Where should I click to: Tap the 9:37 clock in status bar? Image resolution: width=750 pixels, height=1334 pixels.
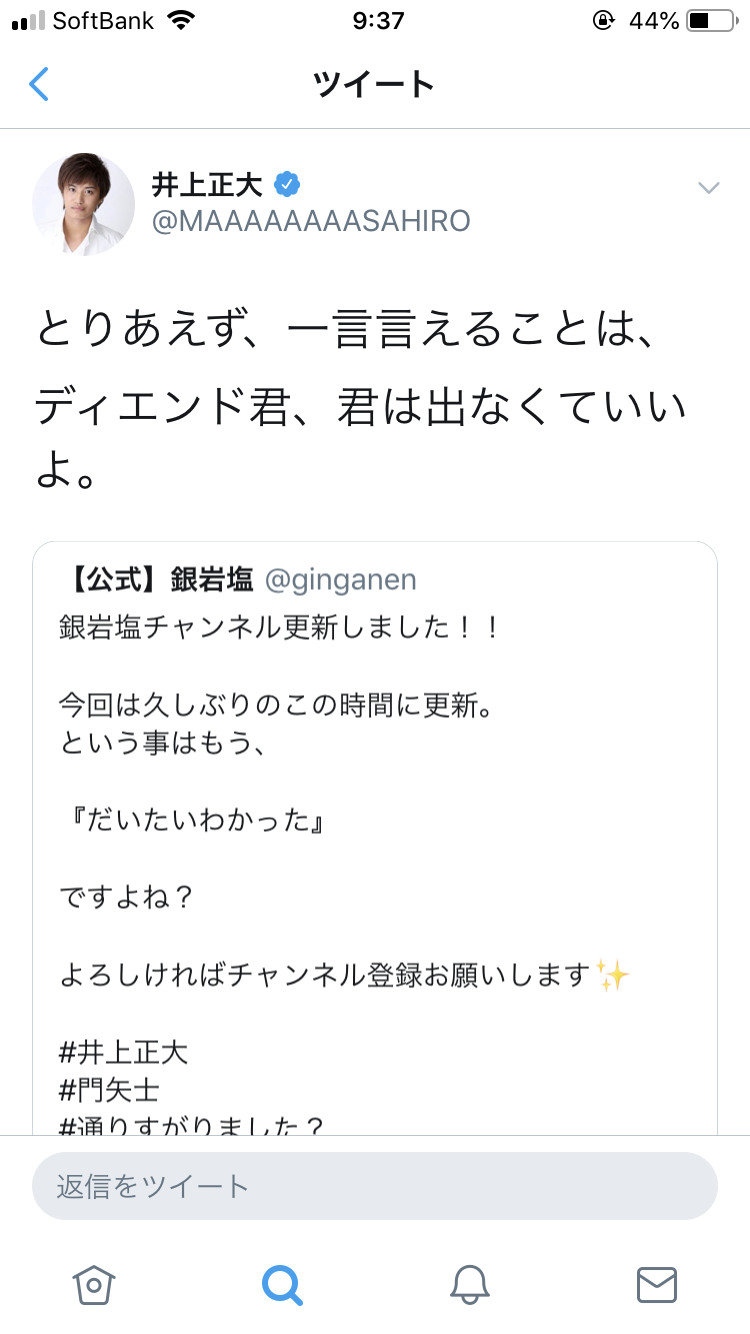point(377,21)
